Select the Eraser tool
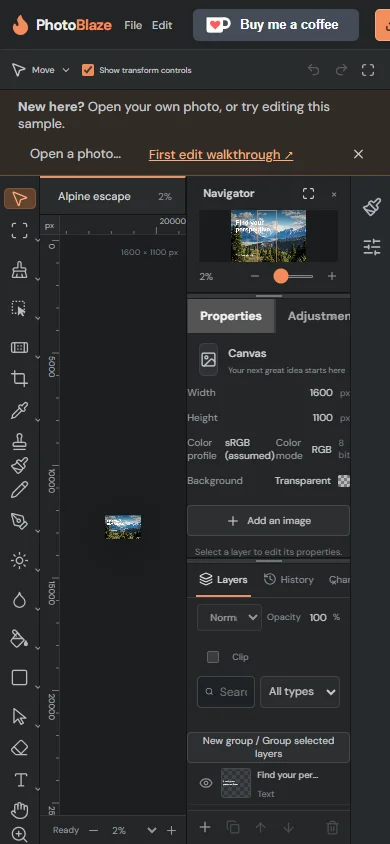This screenshot has height=844, width=390. click(x=19, y=748)
